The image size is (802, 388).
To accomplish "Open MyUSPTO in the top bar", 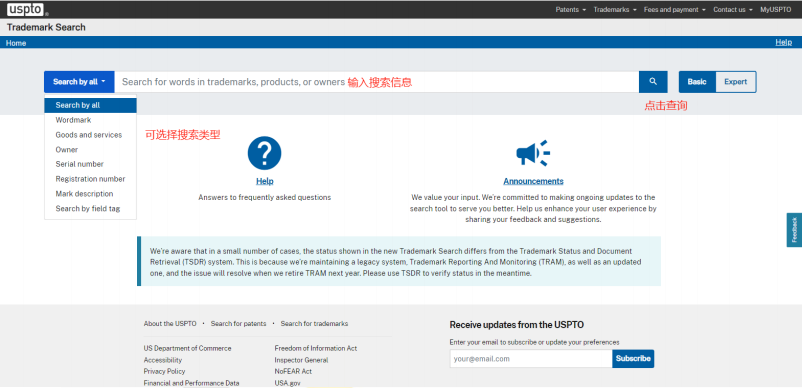I will [775, 10].
